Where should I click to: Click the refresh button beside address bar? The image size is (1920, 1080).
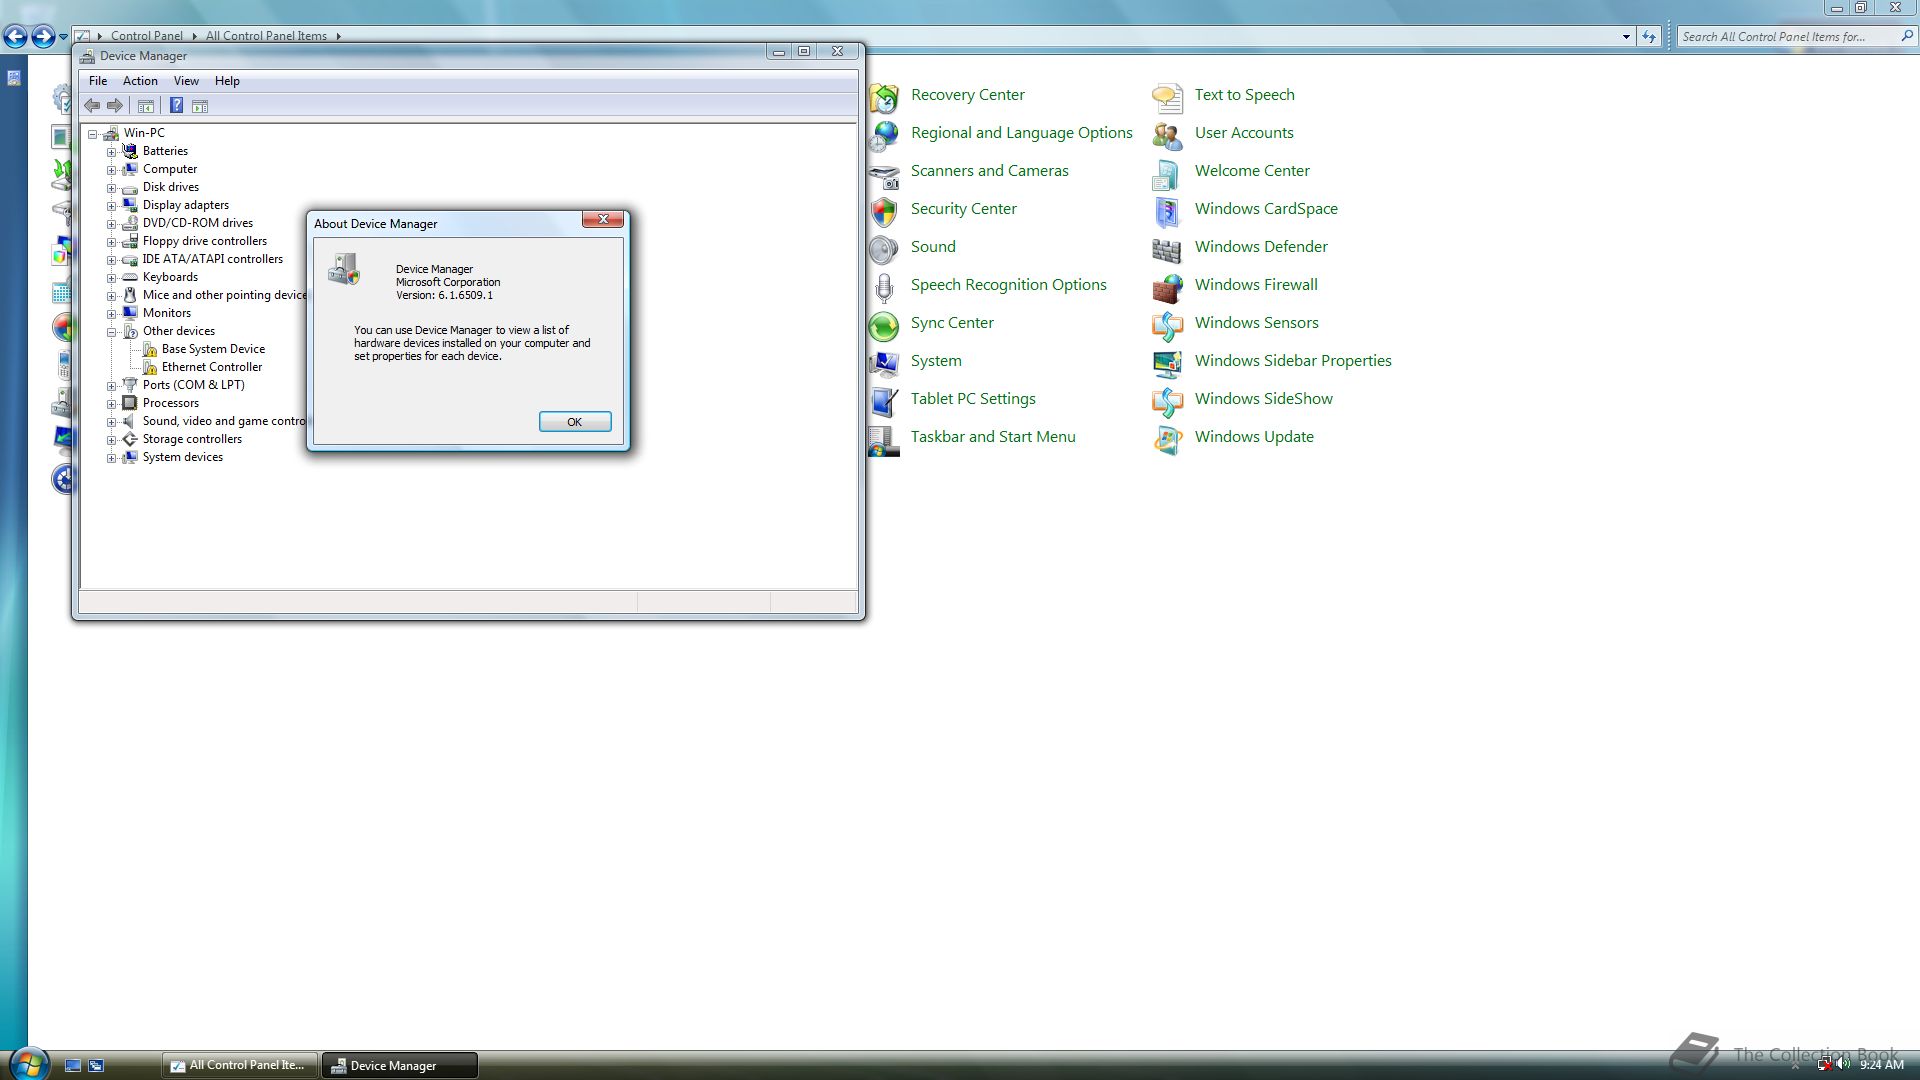point(1649,37)
